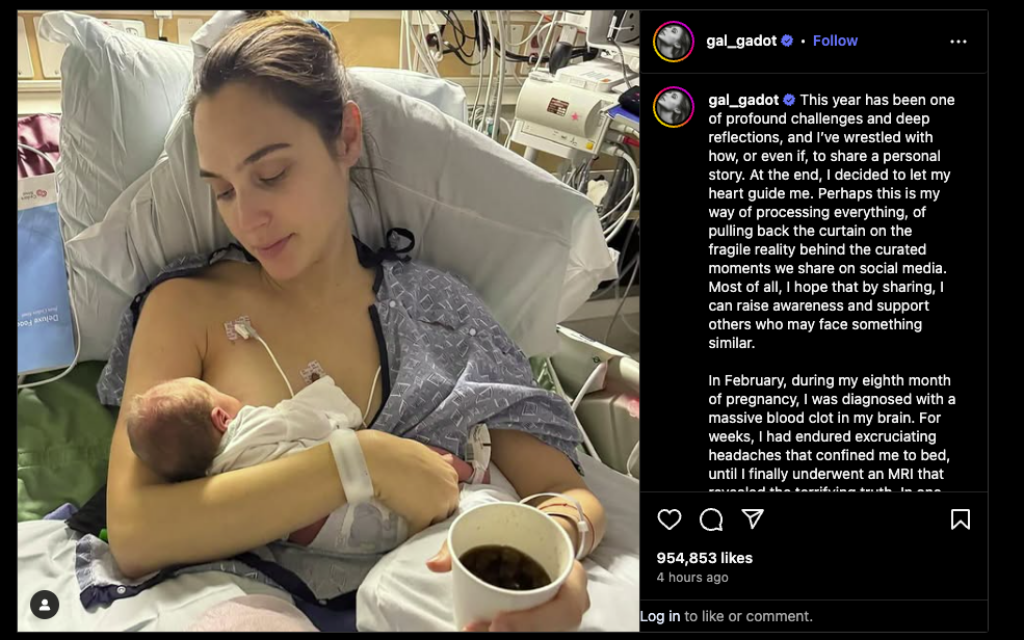Open the profile avatar beside the caption
Screen dimensions: 1024x640
[673, 106]
